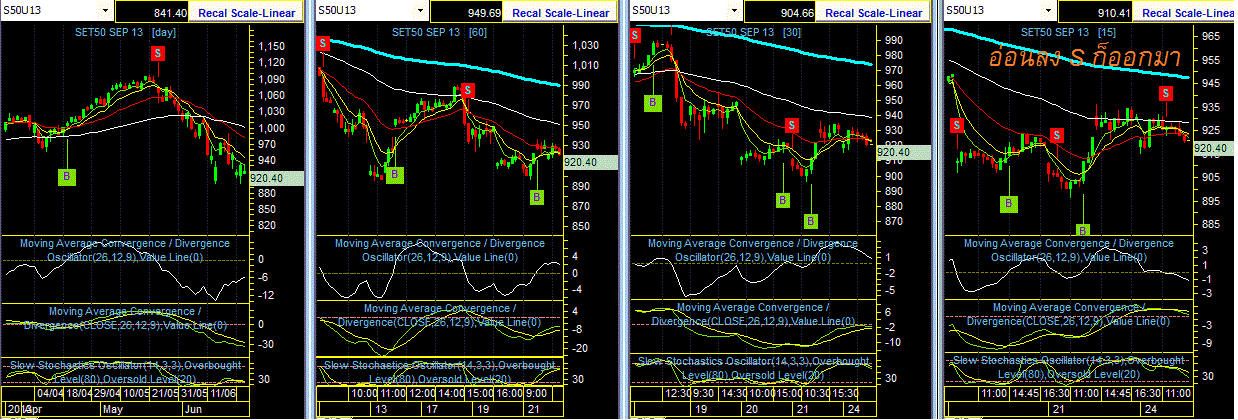Click the B buy marker near 905 on 15-minute chart
Image resolution: width=1238 pixels, height=420 pixels.
1009,203
